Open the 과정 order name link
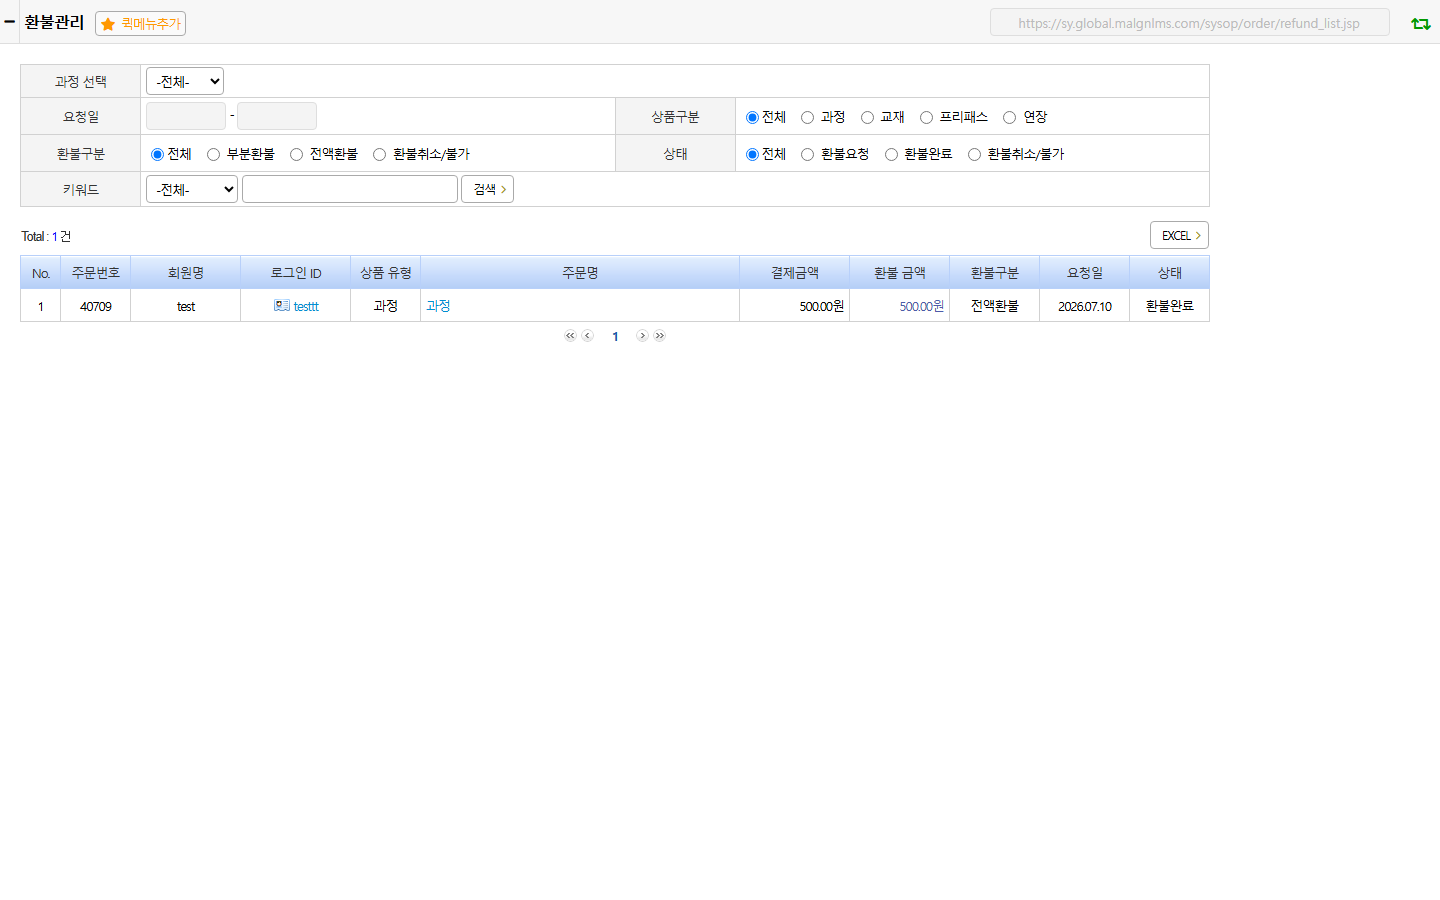This screenshot has width=1440, height=900. coord(438,306)
